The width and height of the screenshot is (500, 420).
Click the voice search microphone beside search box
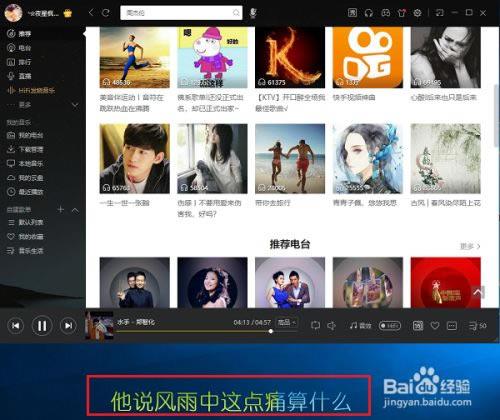pos(253,13)
